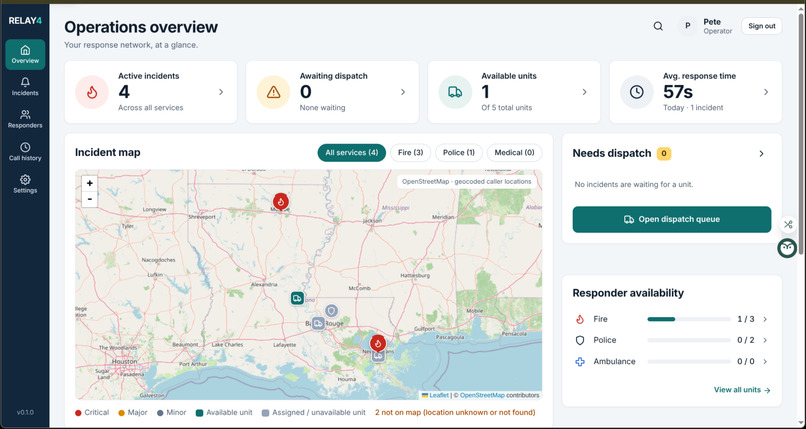Image resolution: width=806 pixels, height=429 pixels.
Task: Click the Needs dispatch count badge
Action: (x=664, y=153)
